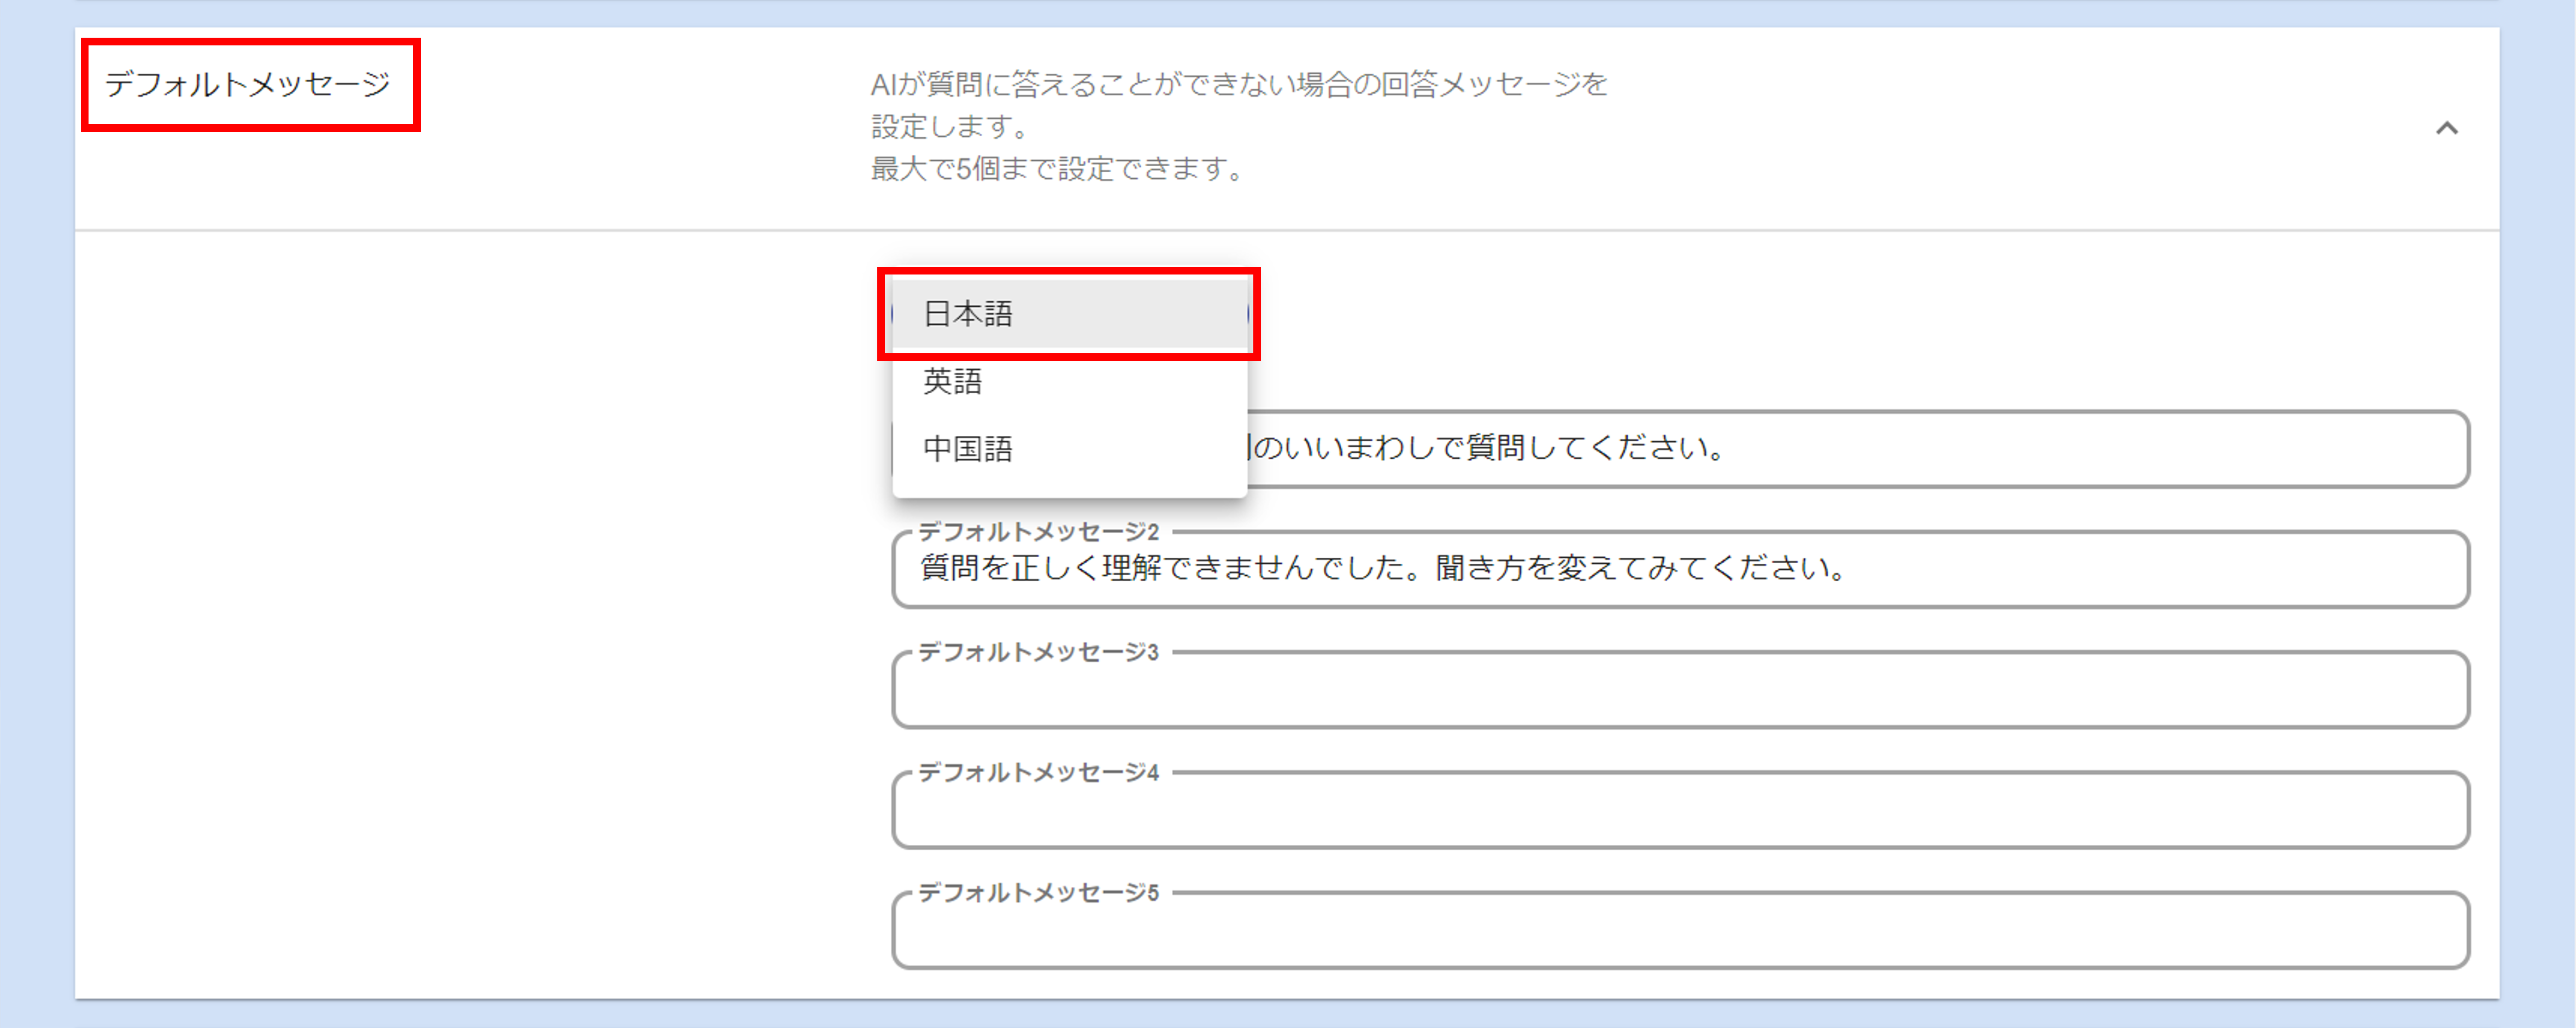Screen dimensions: 2576x1028
Task: Click the デフォルトメッセージ2 floating label
Action: point(1038,531)
